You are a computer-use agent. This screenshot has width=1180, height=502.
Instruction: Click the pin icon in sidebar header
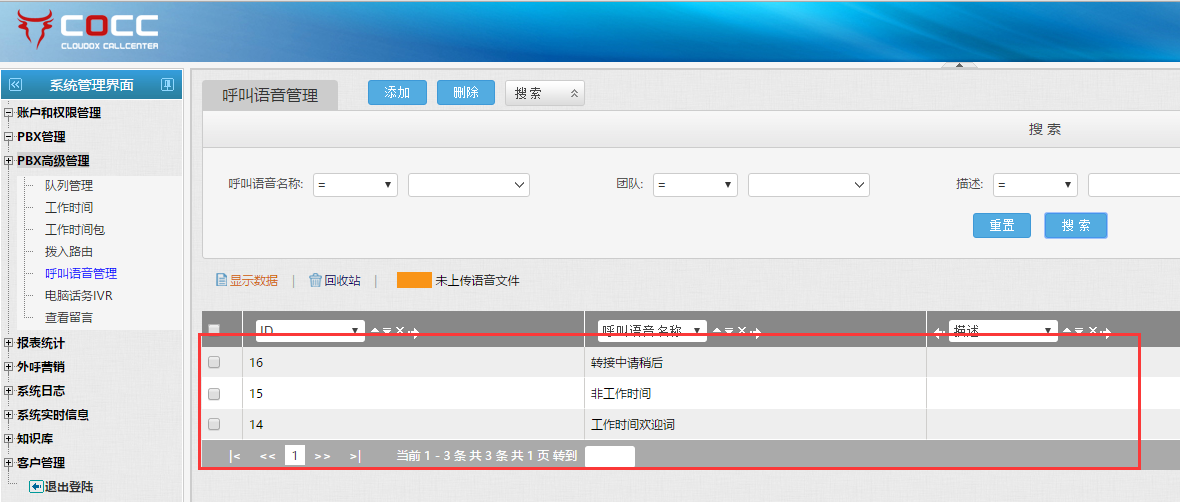tap(167, 85)
